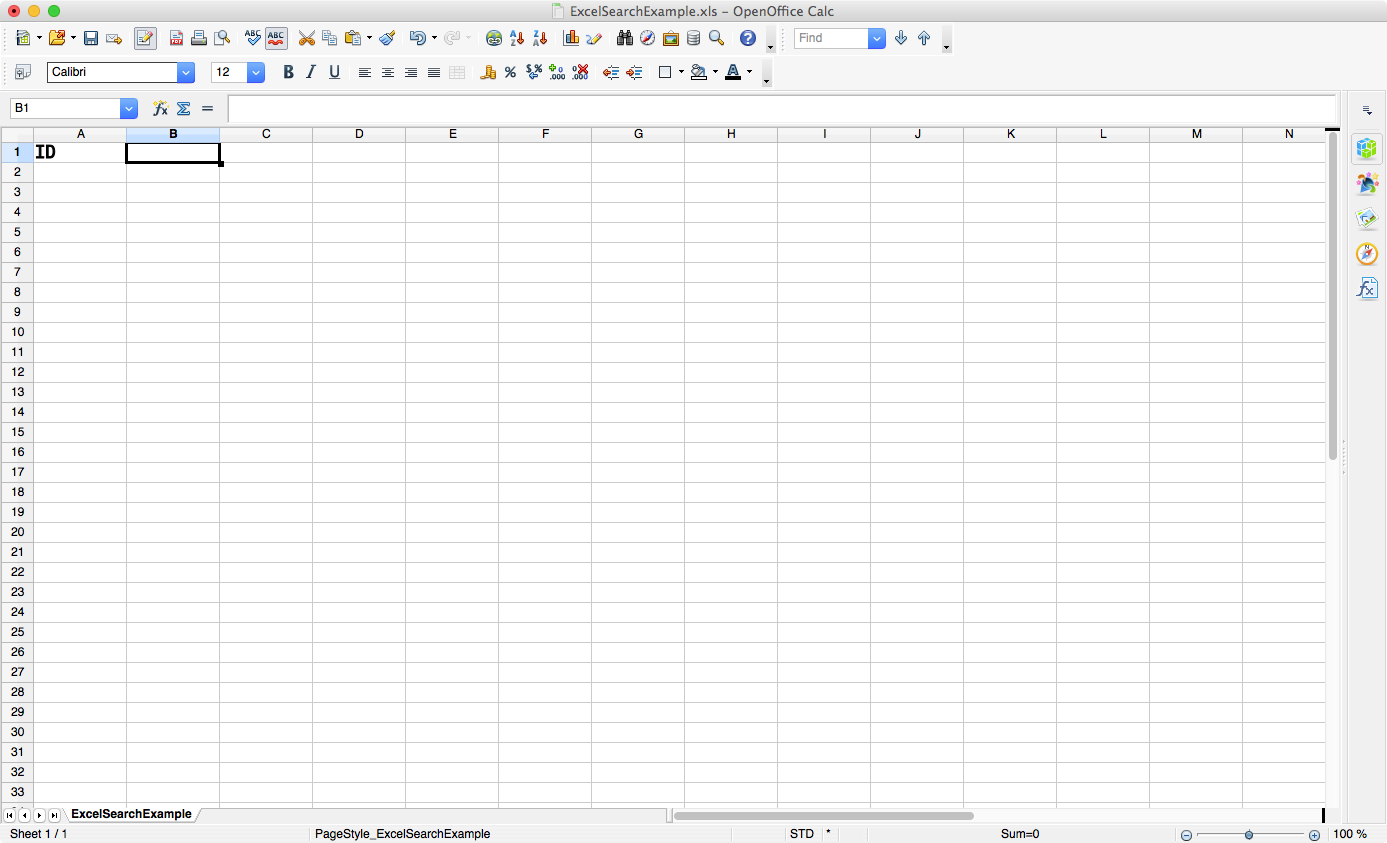Screen dimensions: 1387x843
Task: Click Font Color A icon
Action: 733,72
